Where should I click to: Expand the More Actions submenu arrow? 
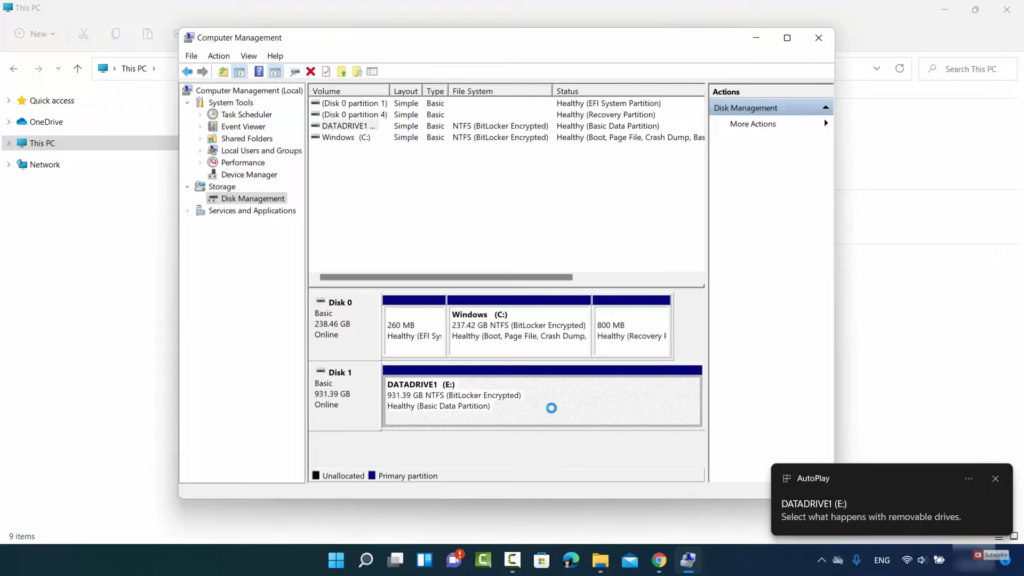click(x=825, y=124)
